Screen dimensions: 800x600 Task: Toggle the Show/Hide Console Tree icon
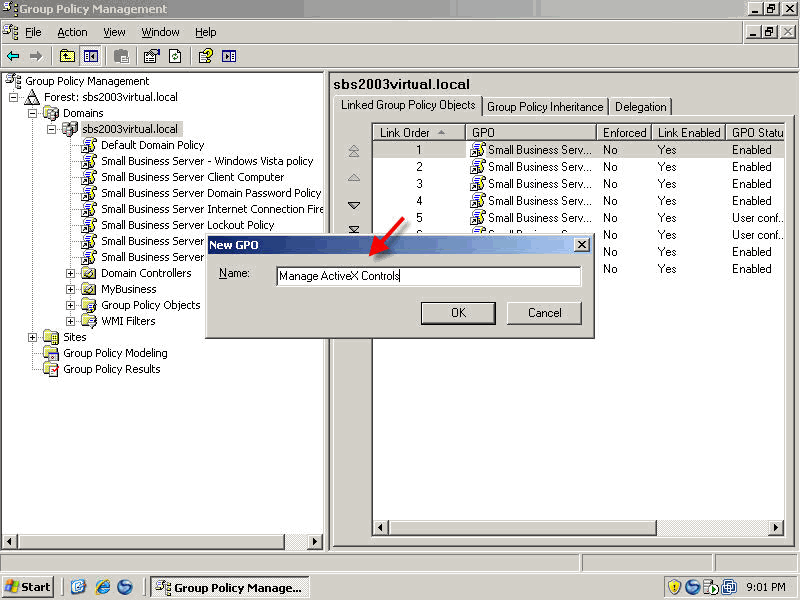click(91, 56)
